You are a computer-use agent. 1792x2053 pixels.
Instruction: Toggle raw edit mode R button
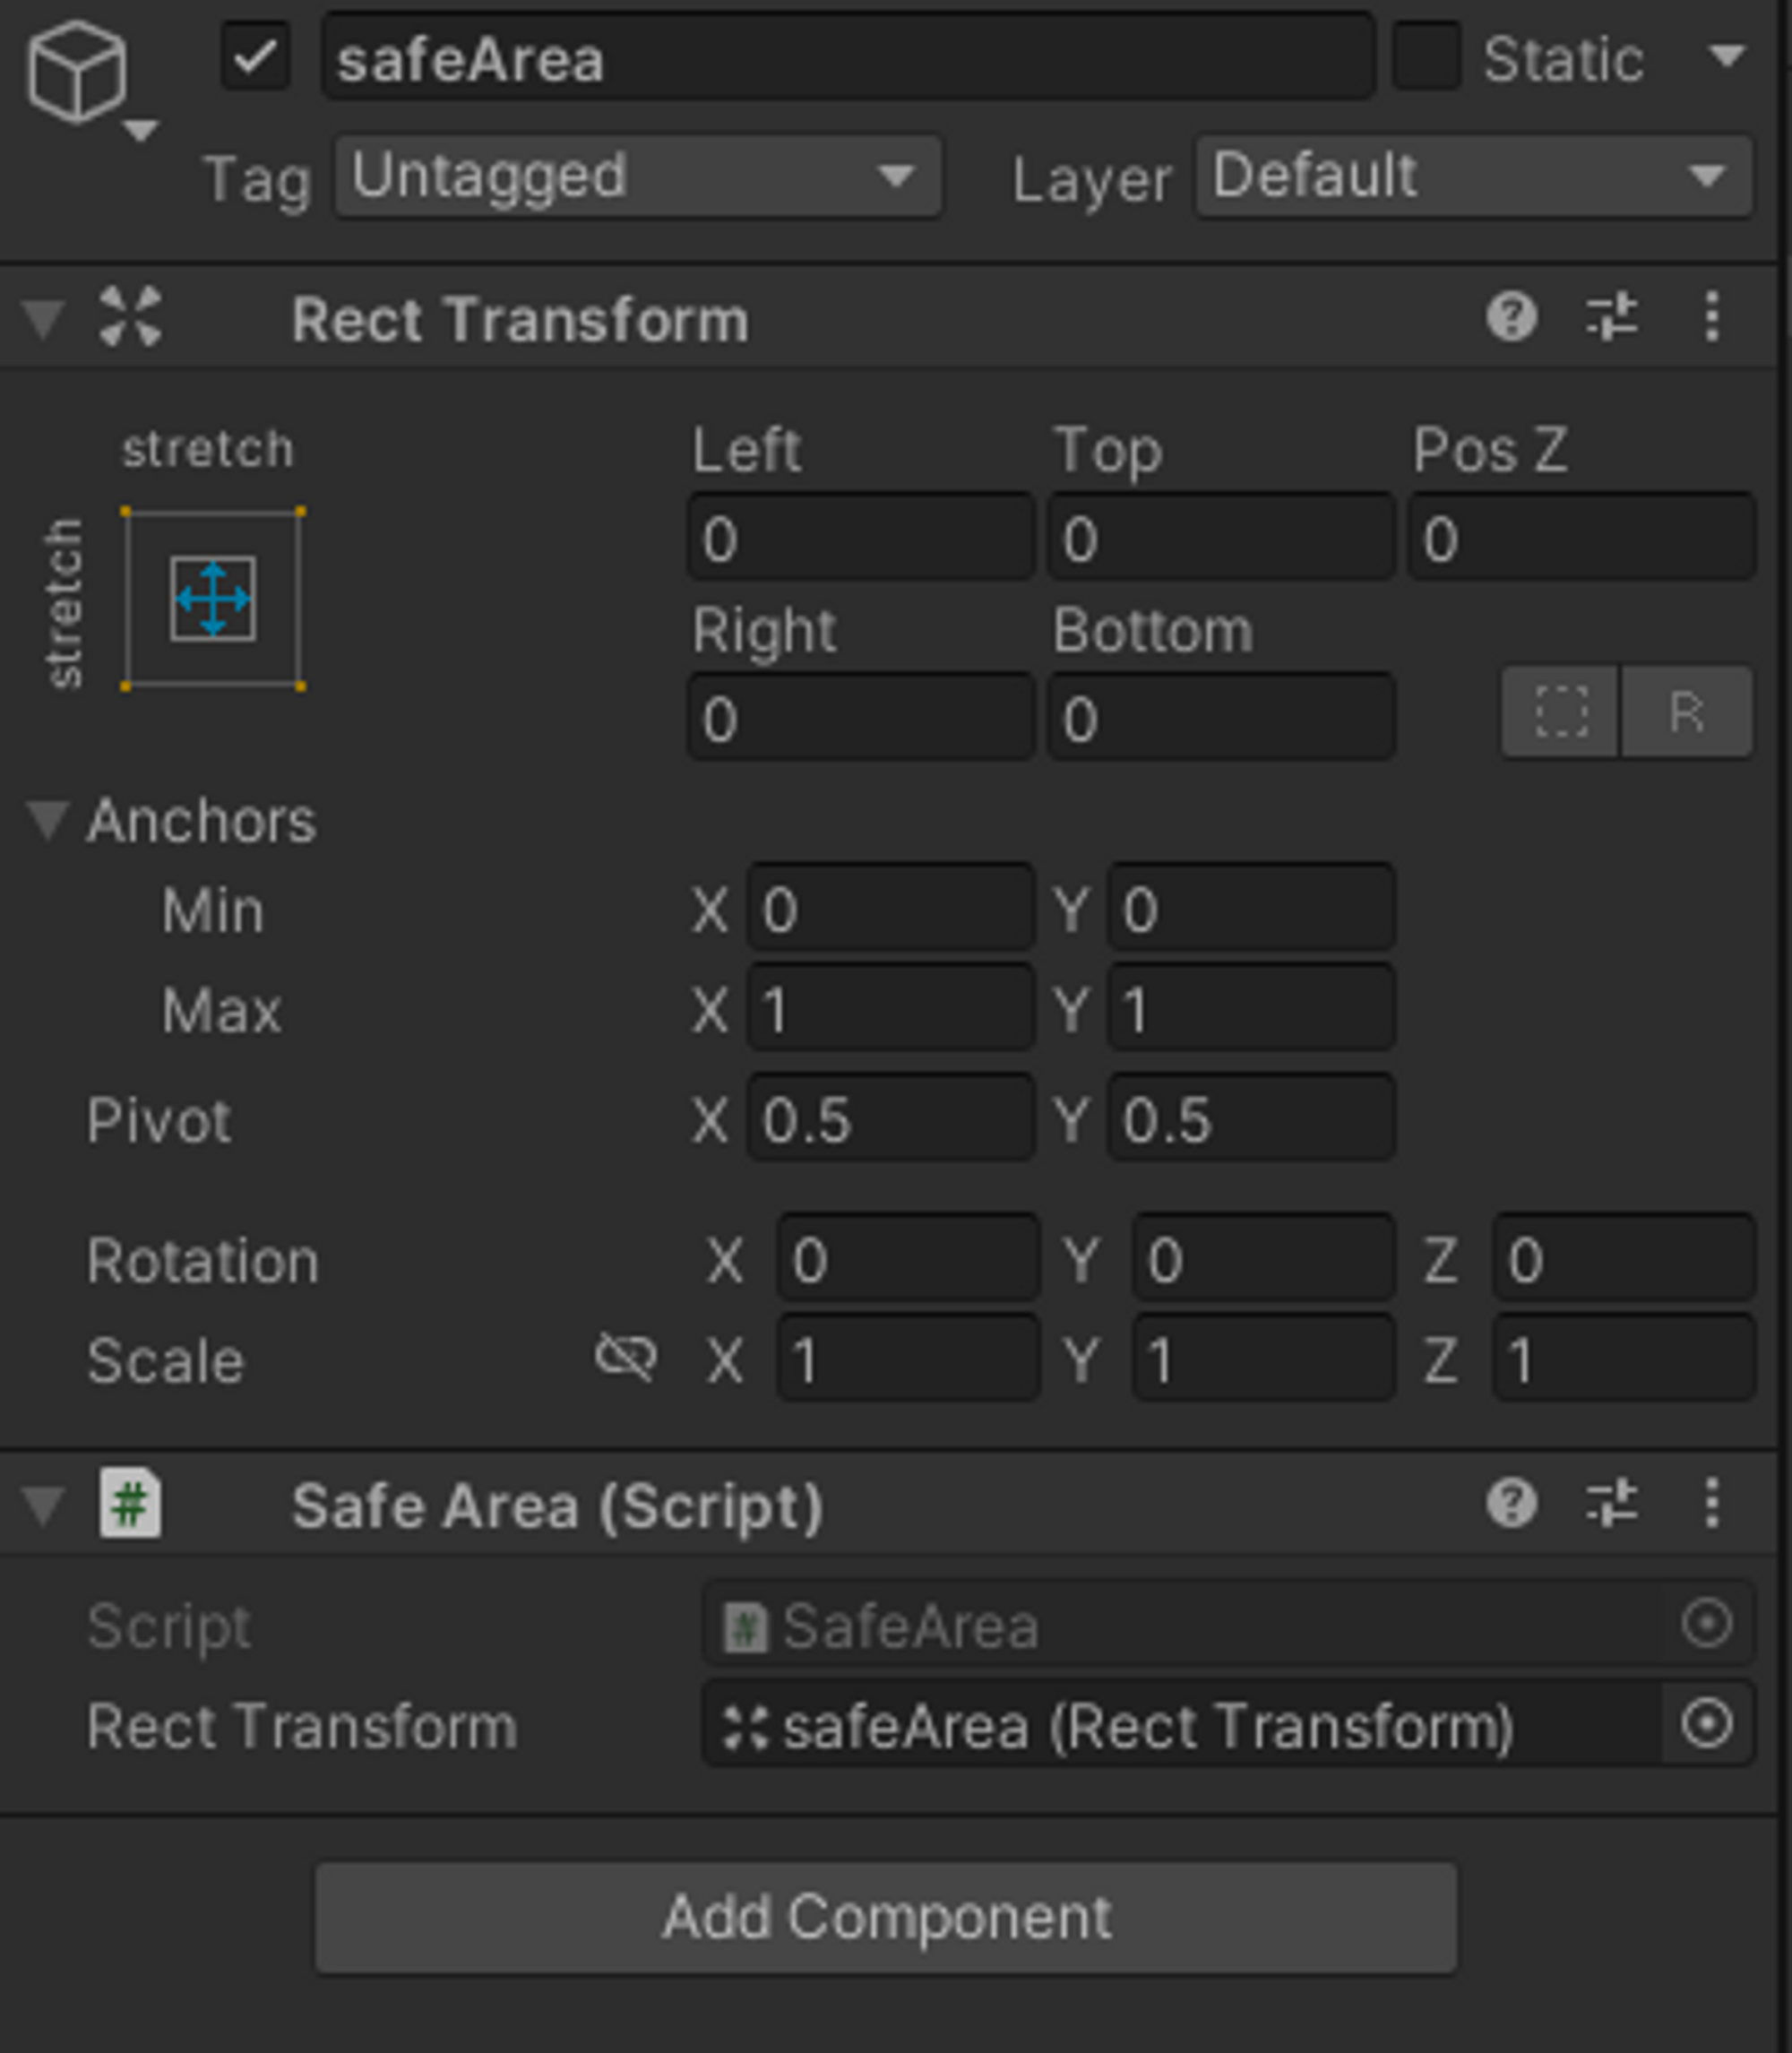[1686, 712]
